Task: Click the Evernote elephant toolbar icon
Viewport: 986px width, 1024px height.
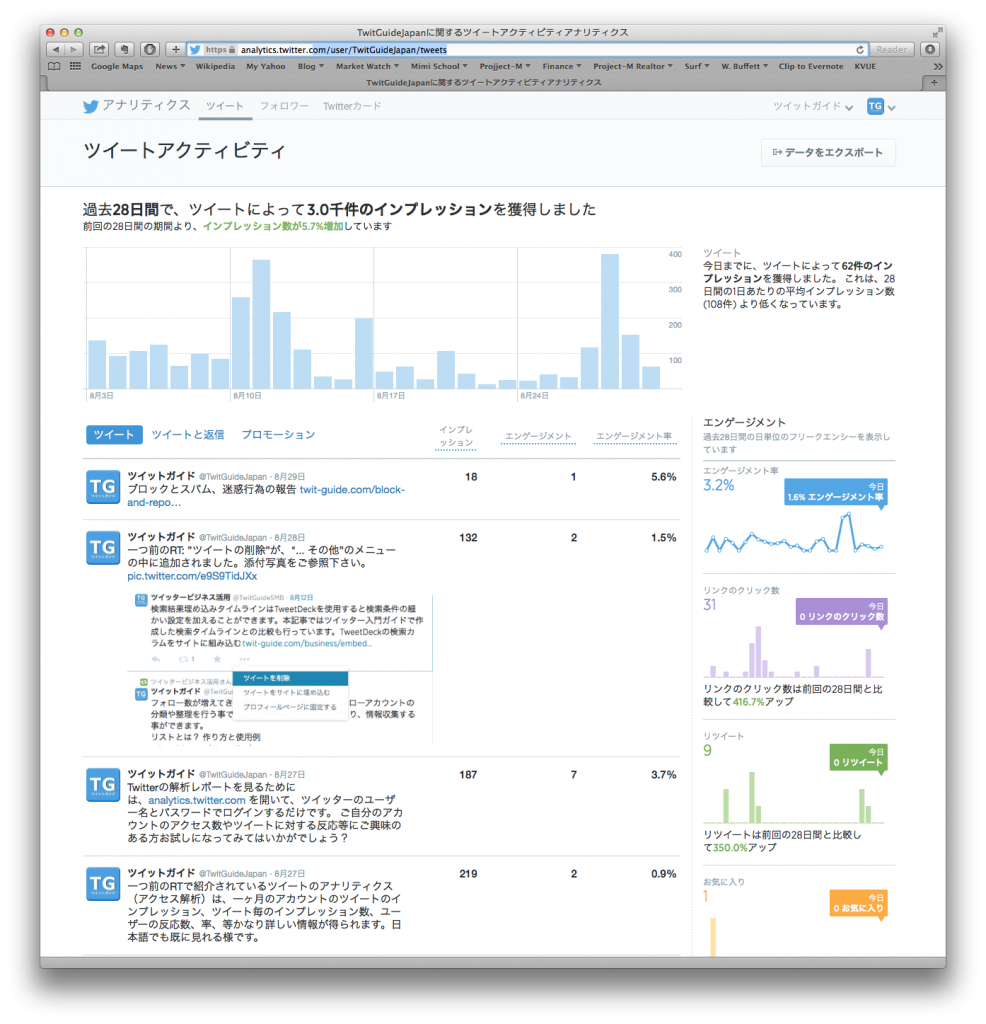Action: pos(124,50)
